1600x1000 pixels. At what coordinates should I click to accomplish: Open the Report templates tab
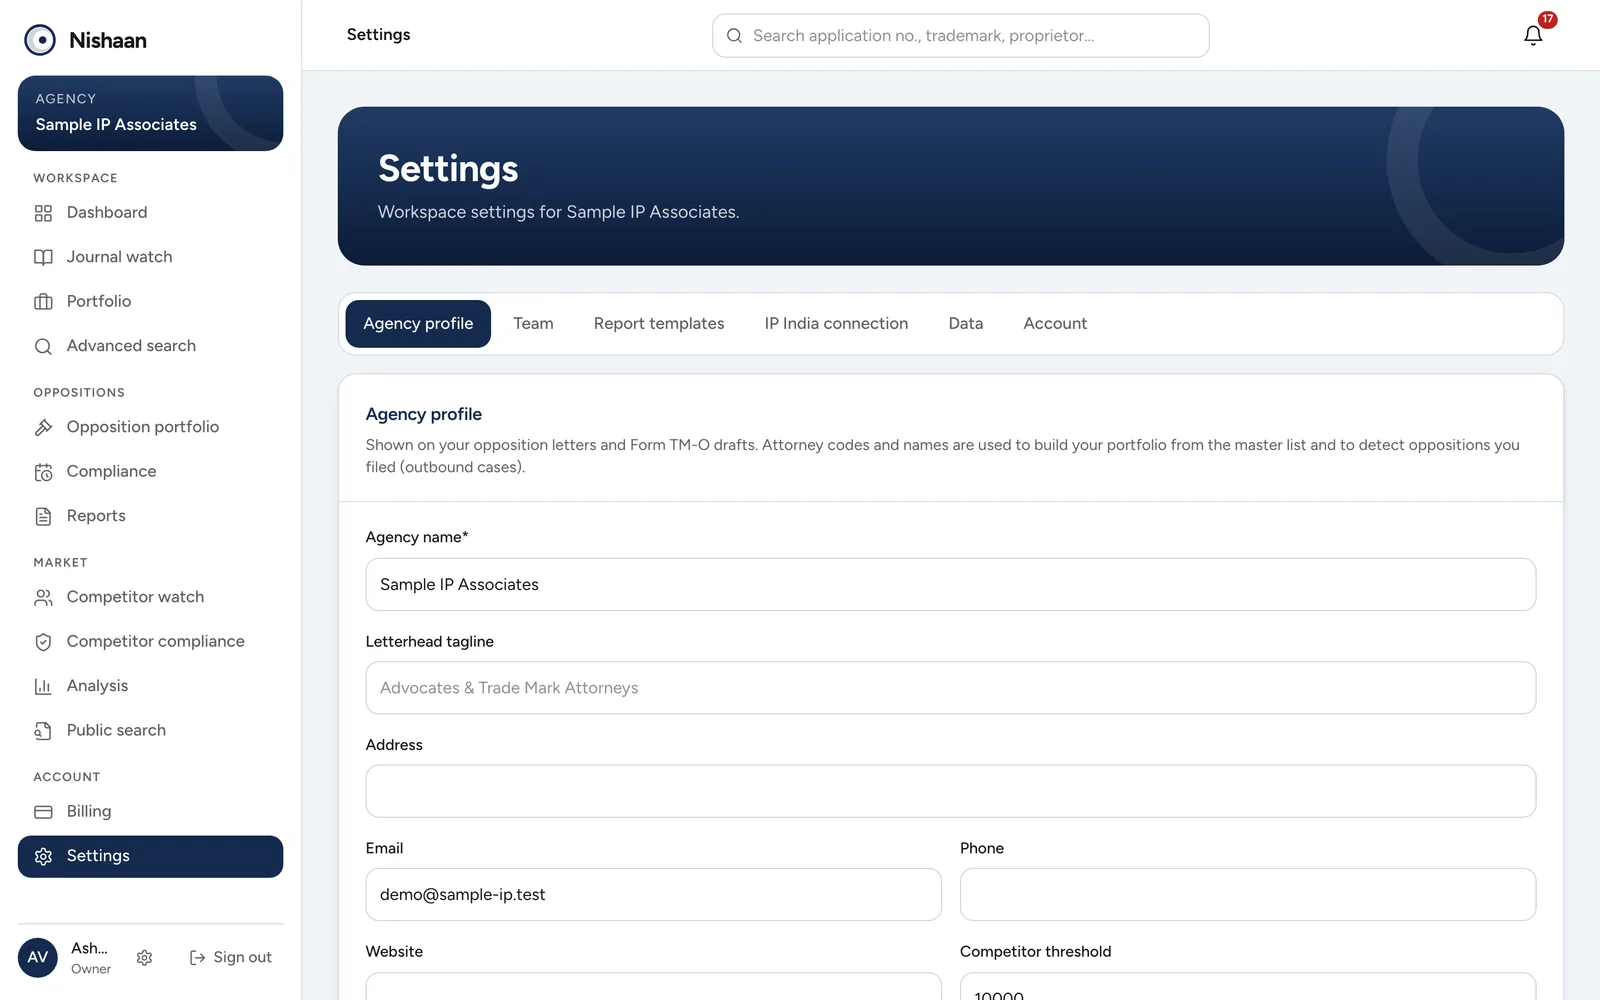tap(659, 324)
